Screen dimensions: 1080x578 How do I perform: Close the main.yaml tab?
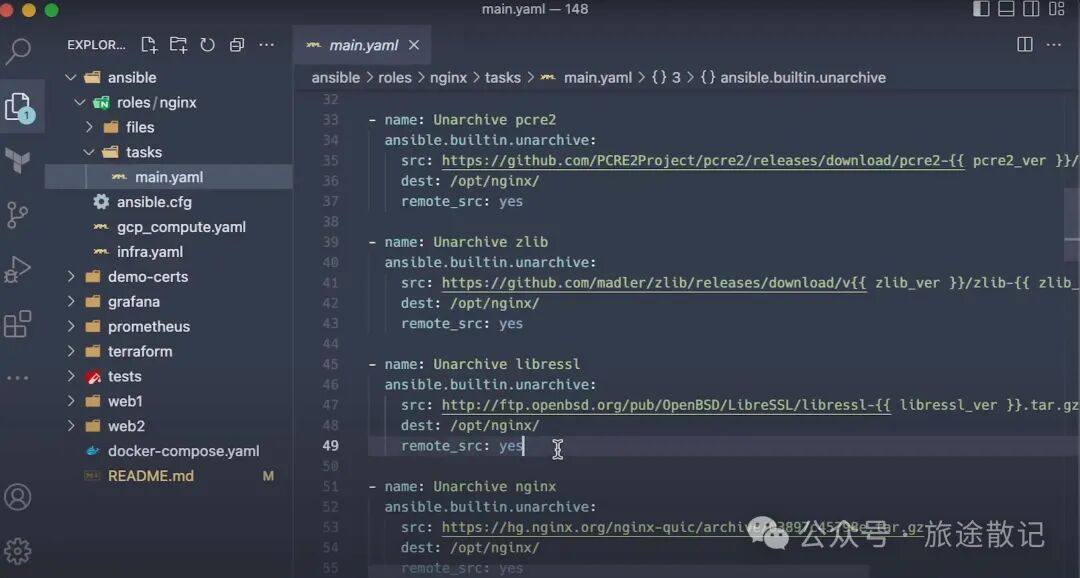[x=414, y=45]
